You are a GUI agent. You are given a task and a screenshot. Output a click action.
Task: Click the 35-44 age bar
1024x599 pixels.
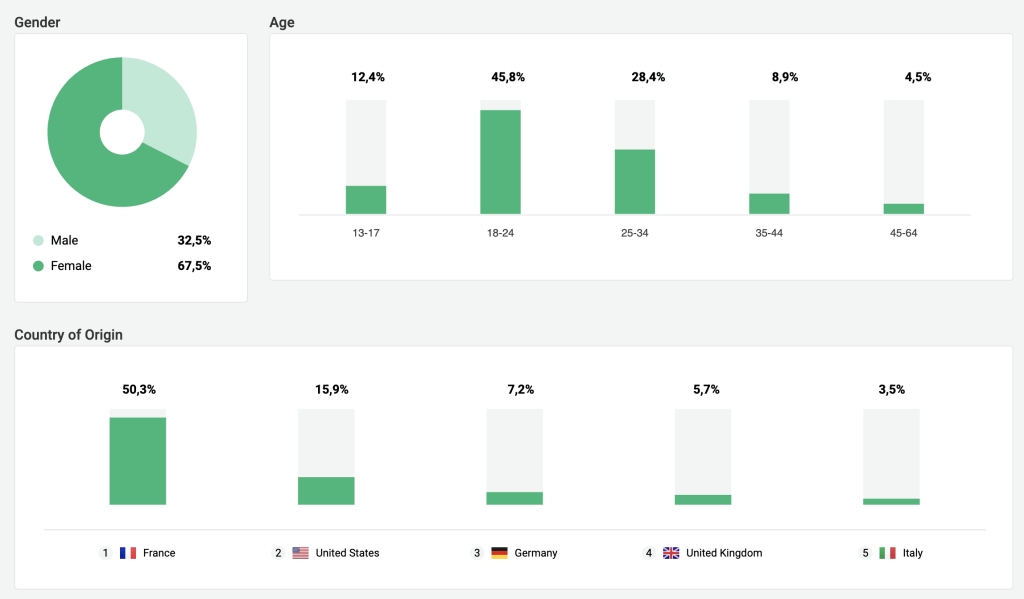(769, 203)
